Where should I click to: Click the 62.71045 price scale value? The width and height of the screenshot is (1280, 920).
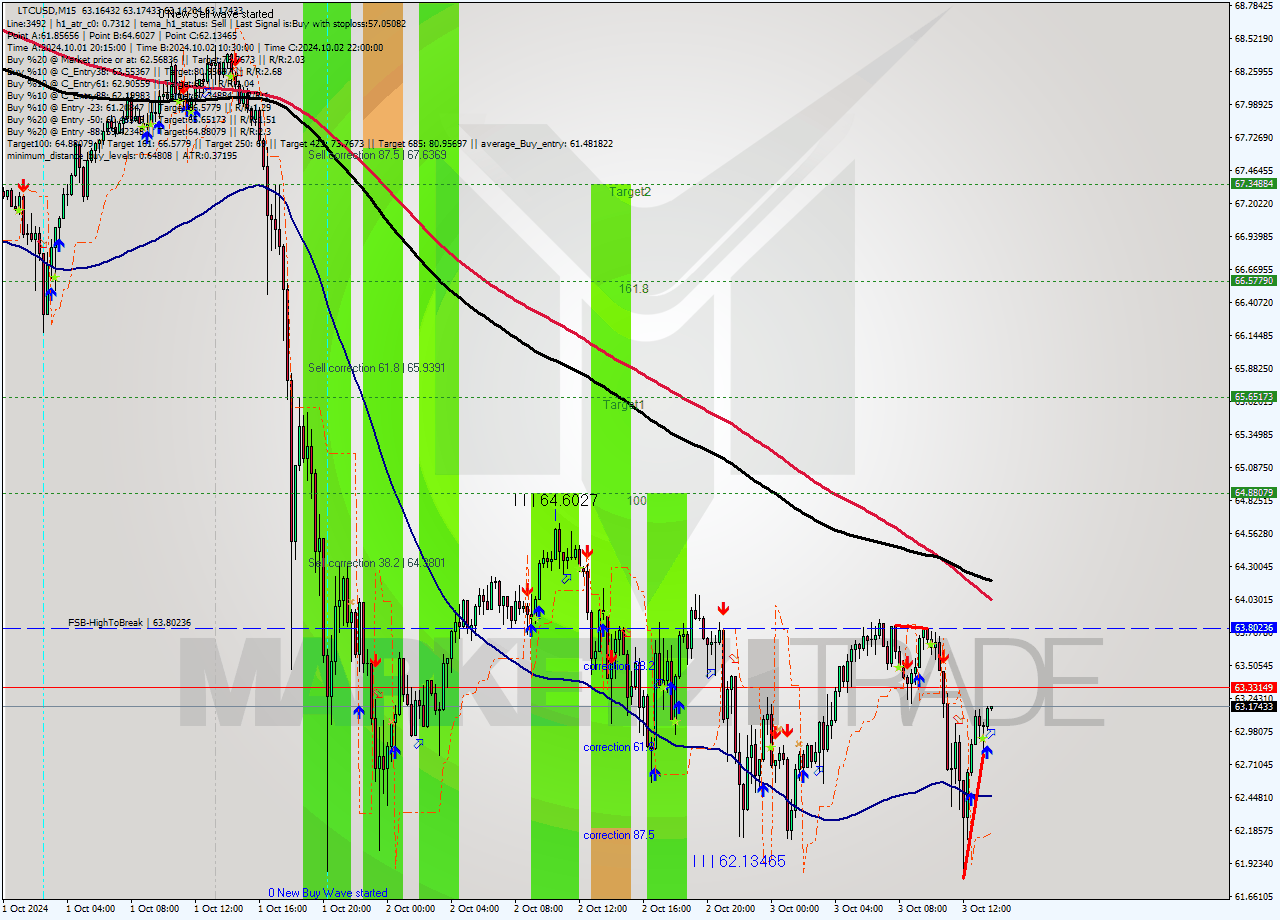[x=1254, y=765]
